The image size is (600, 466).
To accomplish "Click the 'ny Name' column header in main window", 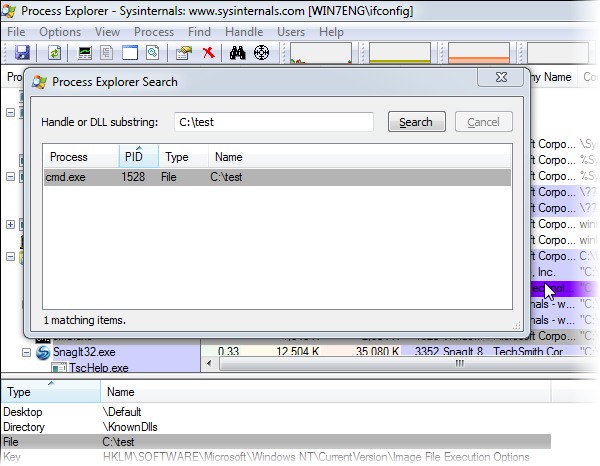I will (553, 77).
